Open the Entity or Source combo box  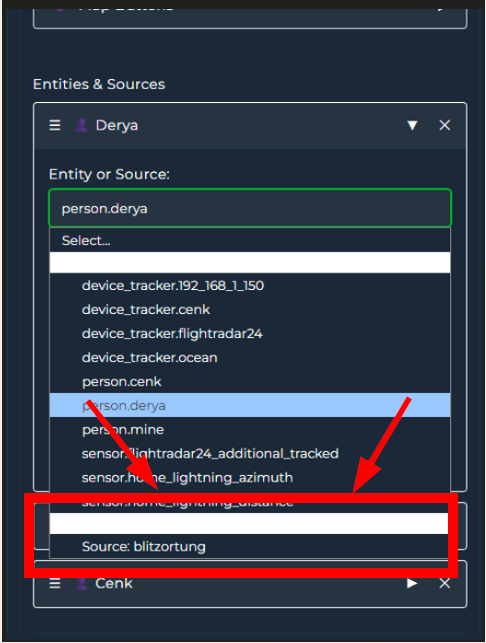click(250, 208)
